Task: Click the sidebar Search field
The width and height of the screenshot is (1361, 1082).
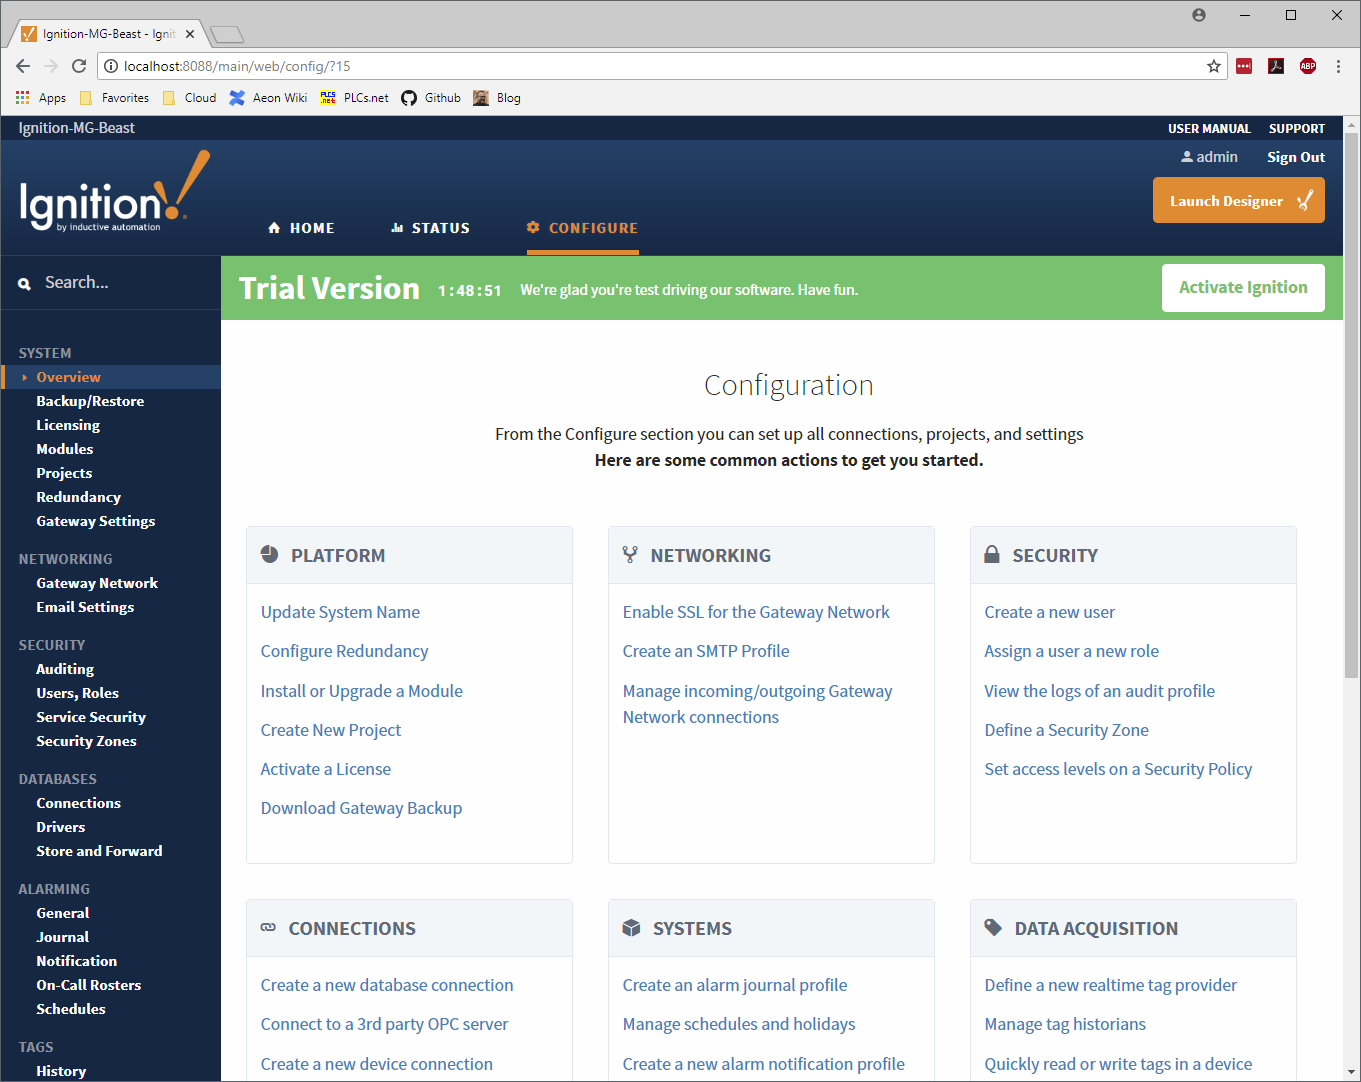Action: [110, 283]
